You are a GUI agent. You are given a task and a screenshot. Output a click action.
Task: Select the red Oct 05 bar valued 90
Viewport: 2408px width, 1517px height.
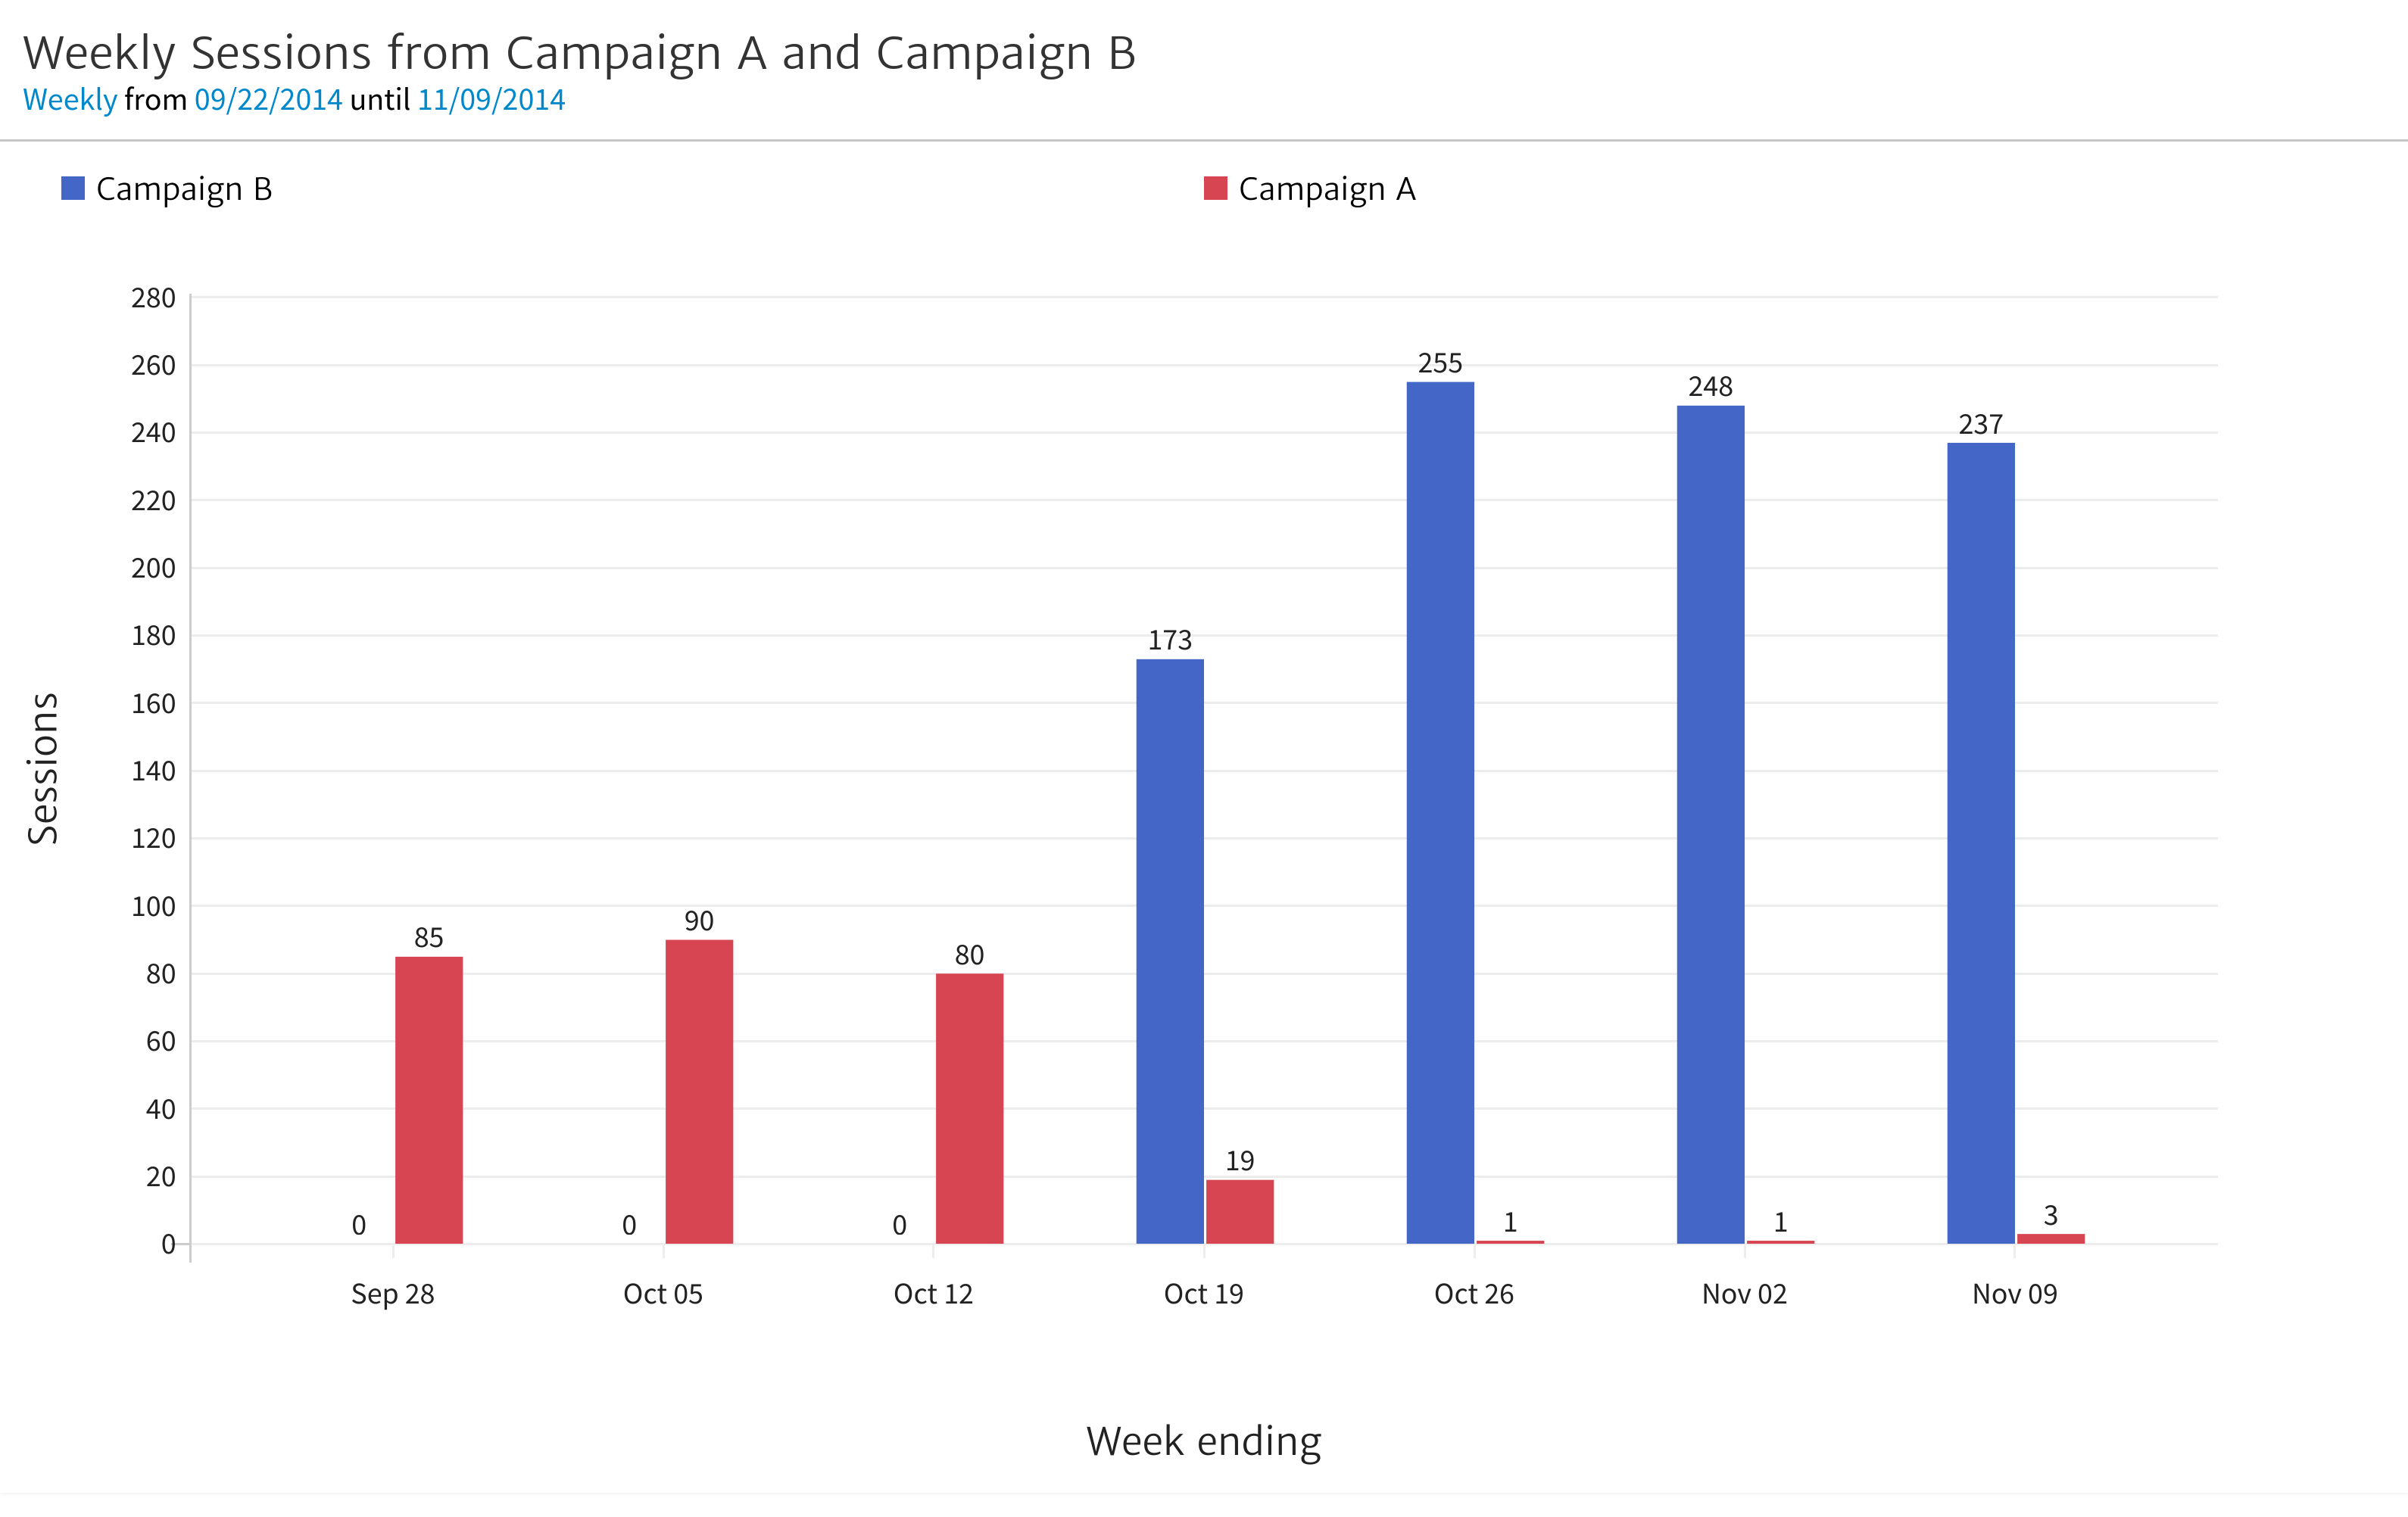tap(699, 1091)
